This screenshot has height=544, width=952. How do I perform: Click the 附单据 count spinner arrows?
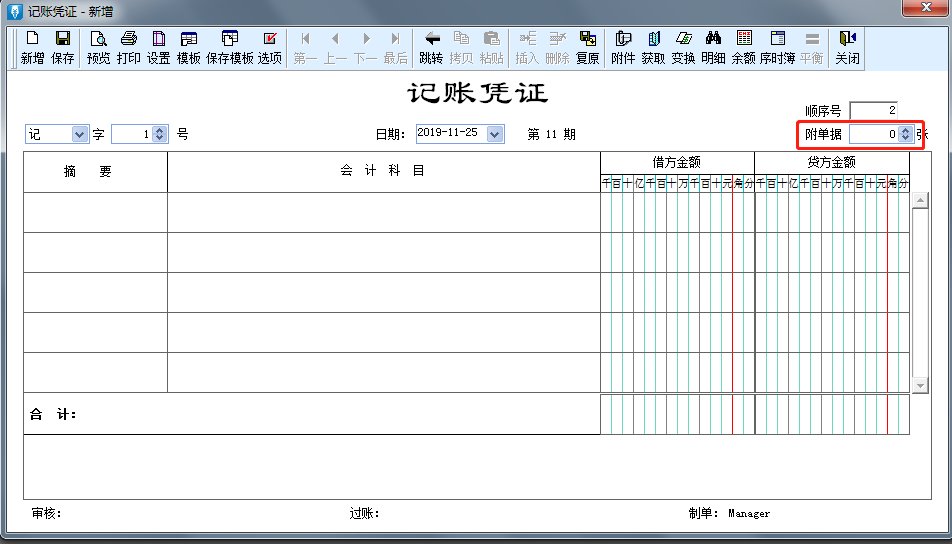(x=905, y=134)
